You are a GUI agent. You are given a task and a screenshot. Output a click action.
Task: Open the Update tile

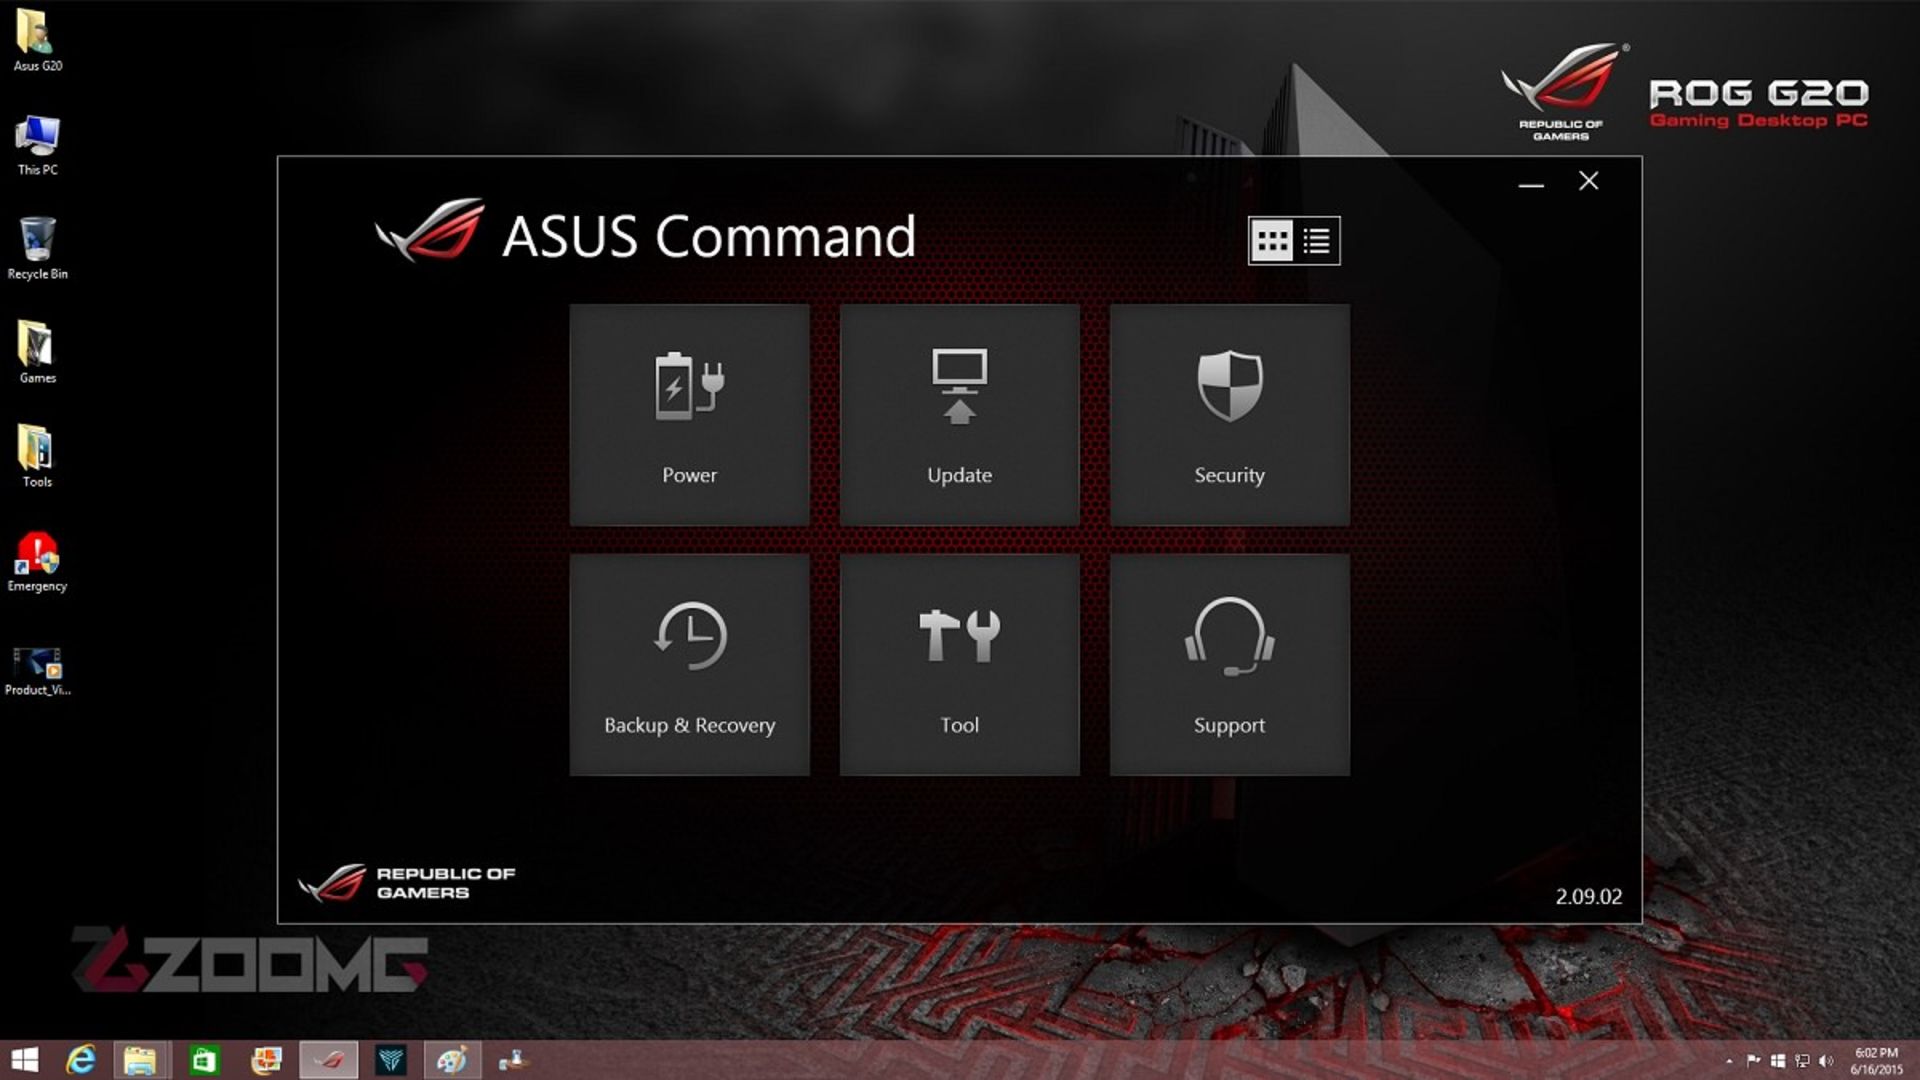(x=959, y=415)
